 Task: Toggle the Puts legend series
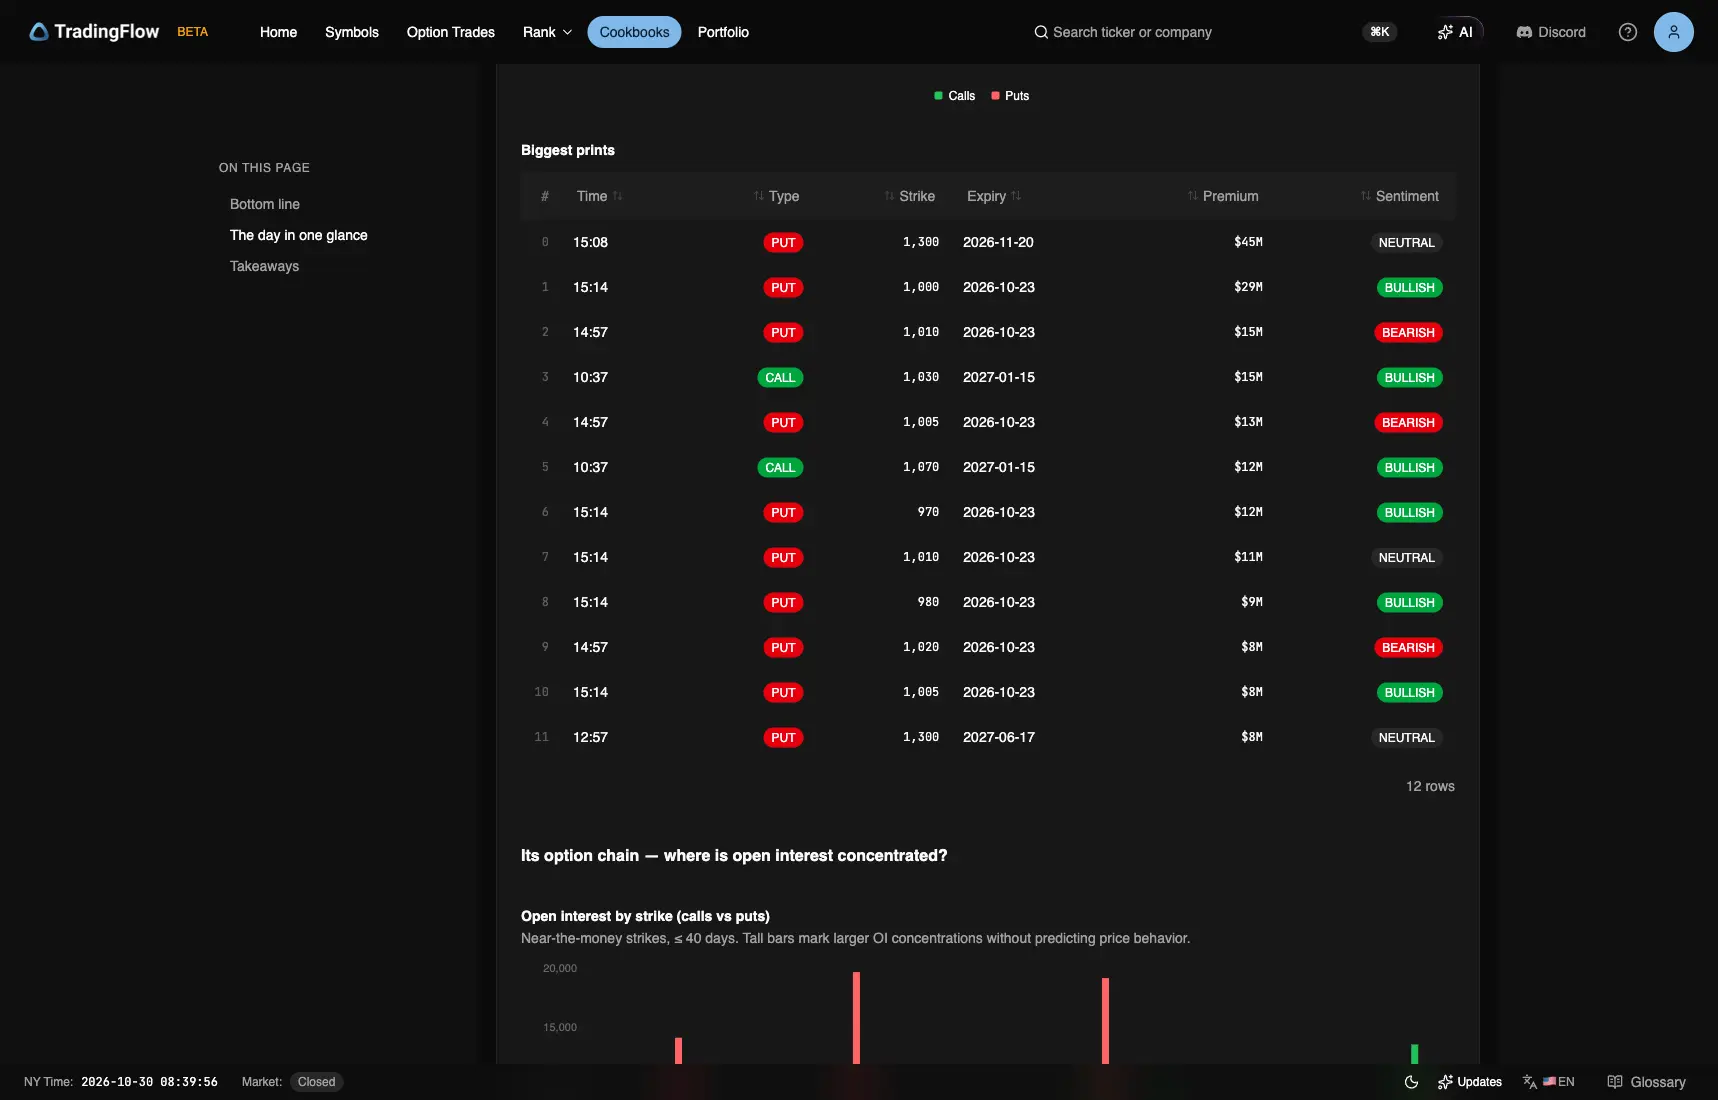(1010, 96)
